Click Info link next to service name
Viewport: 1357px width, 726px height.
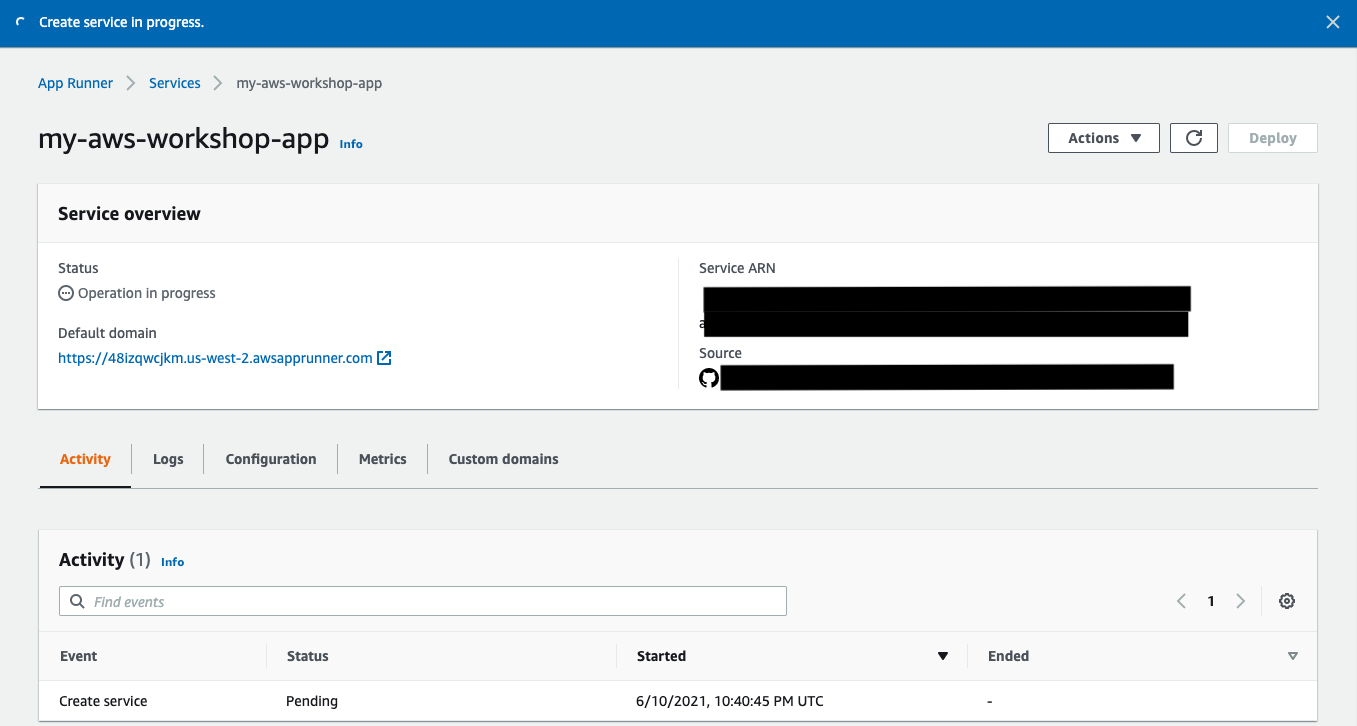(x=351, y=144)
